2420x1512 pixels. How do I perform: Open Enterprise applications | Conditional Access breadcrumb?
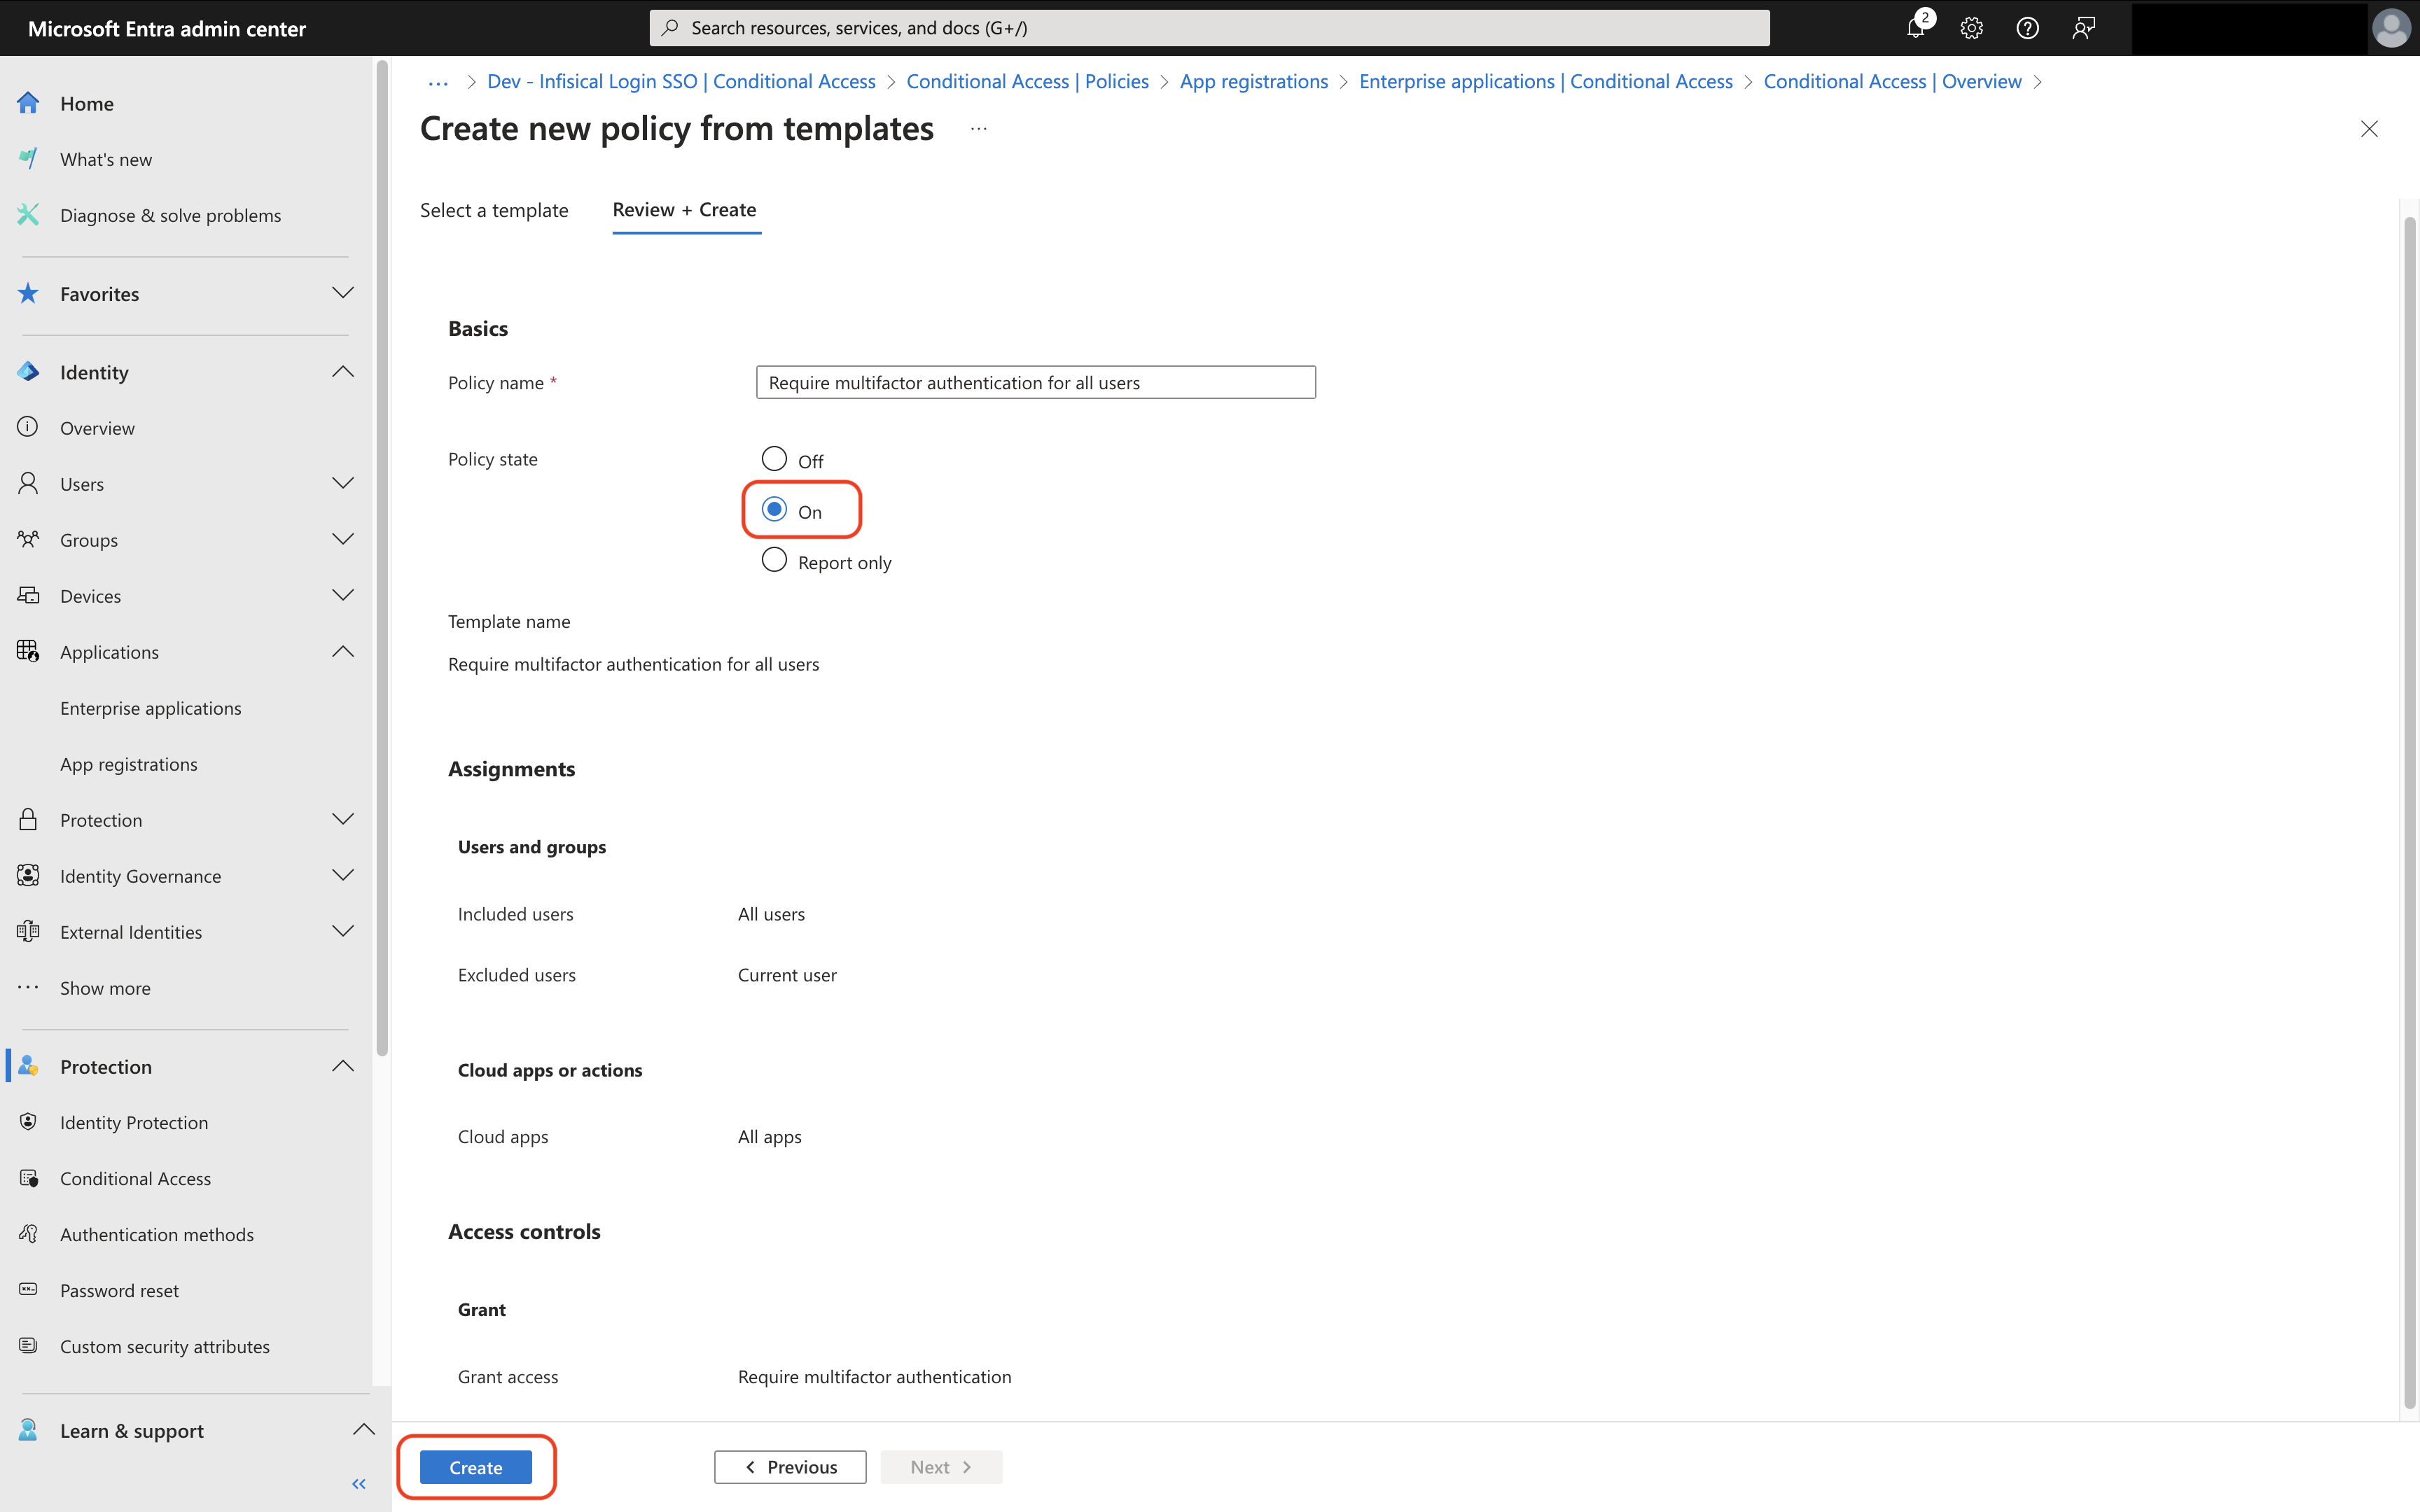[x=1545, y=81]
